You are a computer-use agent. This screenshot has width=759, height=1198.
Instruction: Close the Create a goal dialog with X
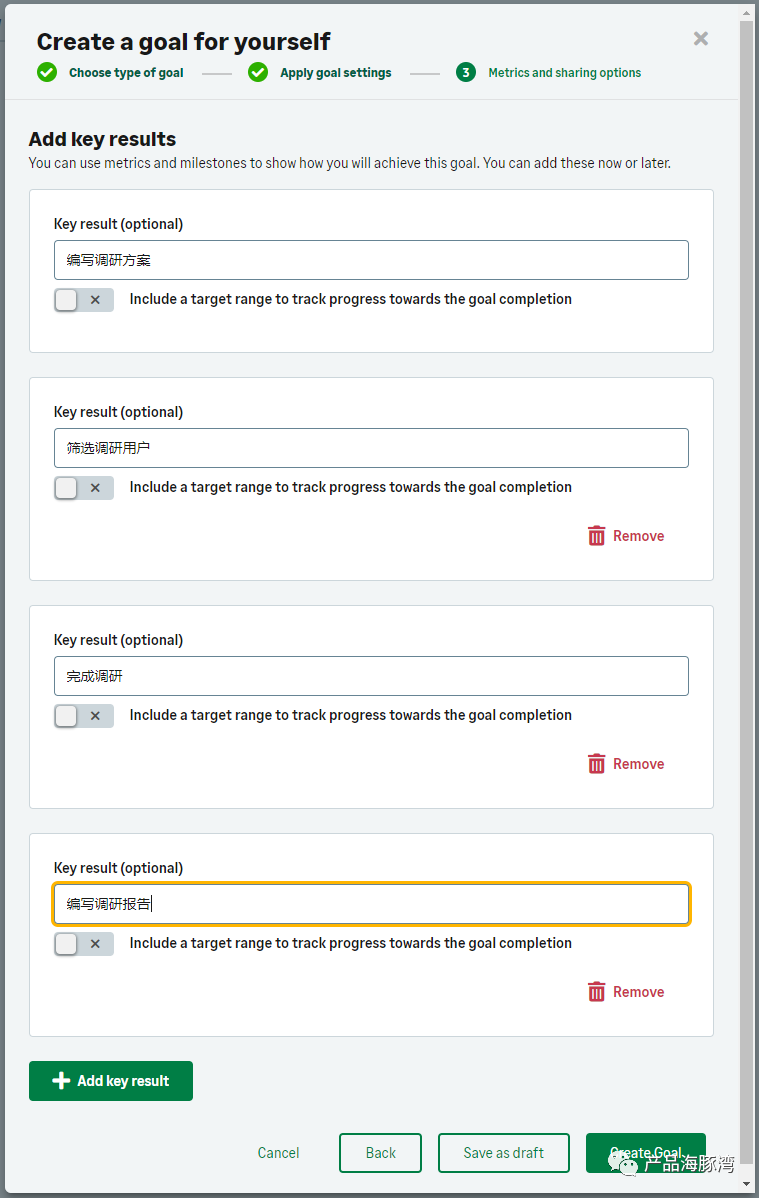click(701, 38)
